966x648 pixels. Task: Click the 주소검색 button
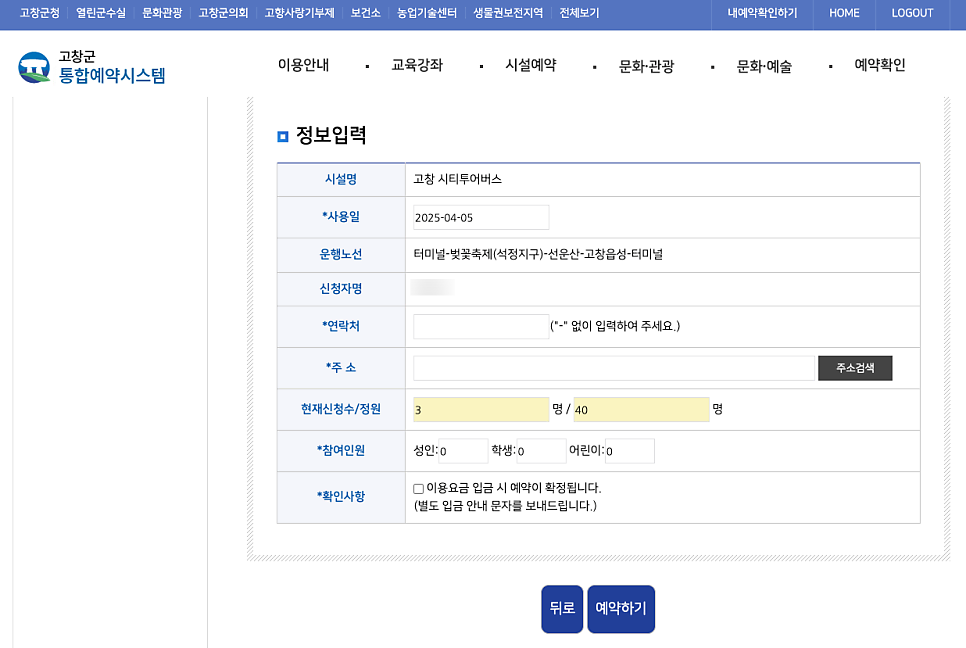tap(855, 368)
